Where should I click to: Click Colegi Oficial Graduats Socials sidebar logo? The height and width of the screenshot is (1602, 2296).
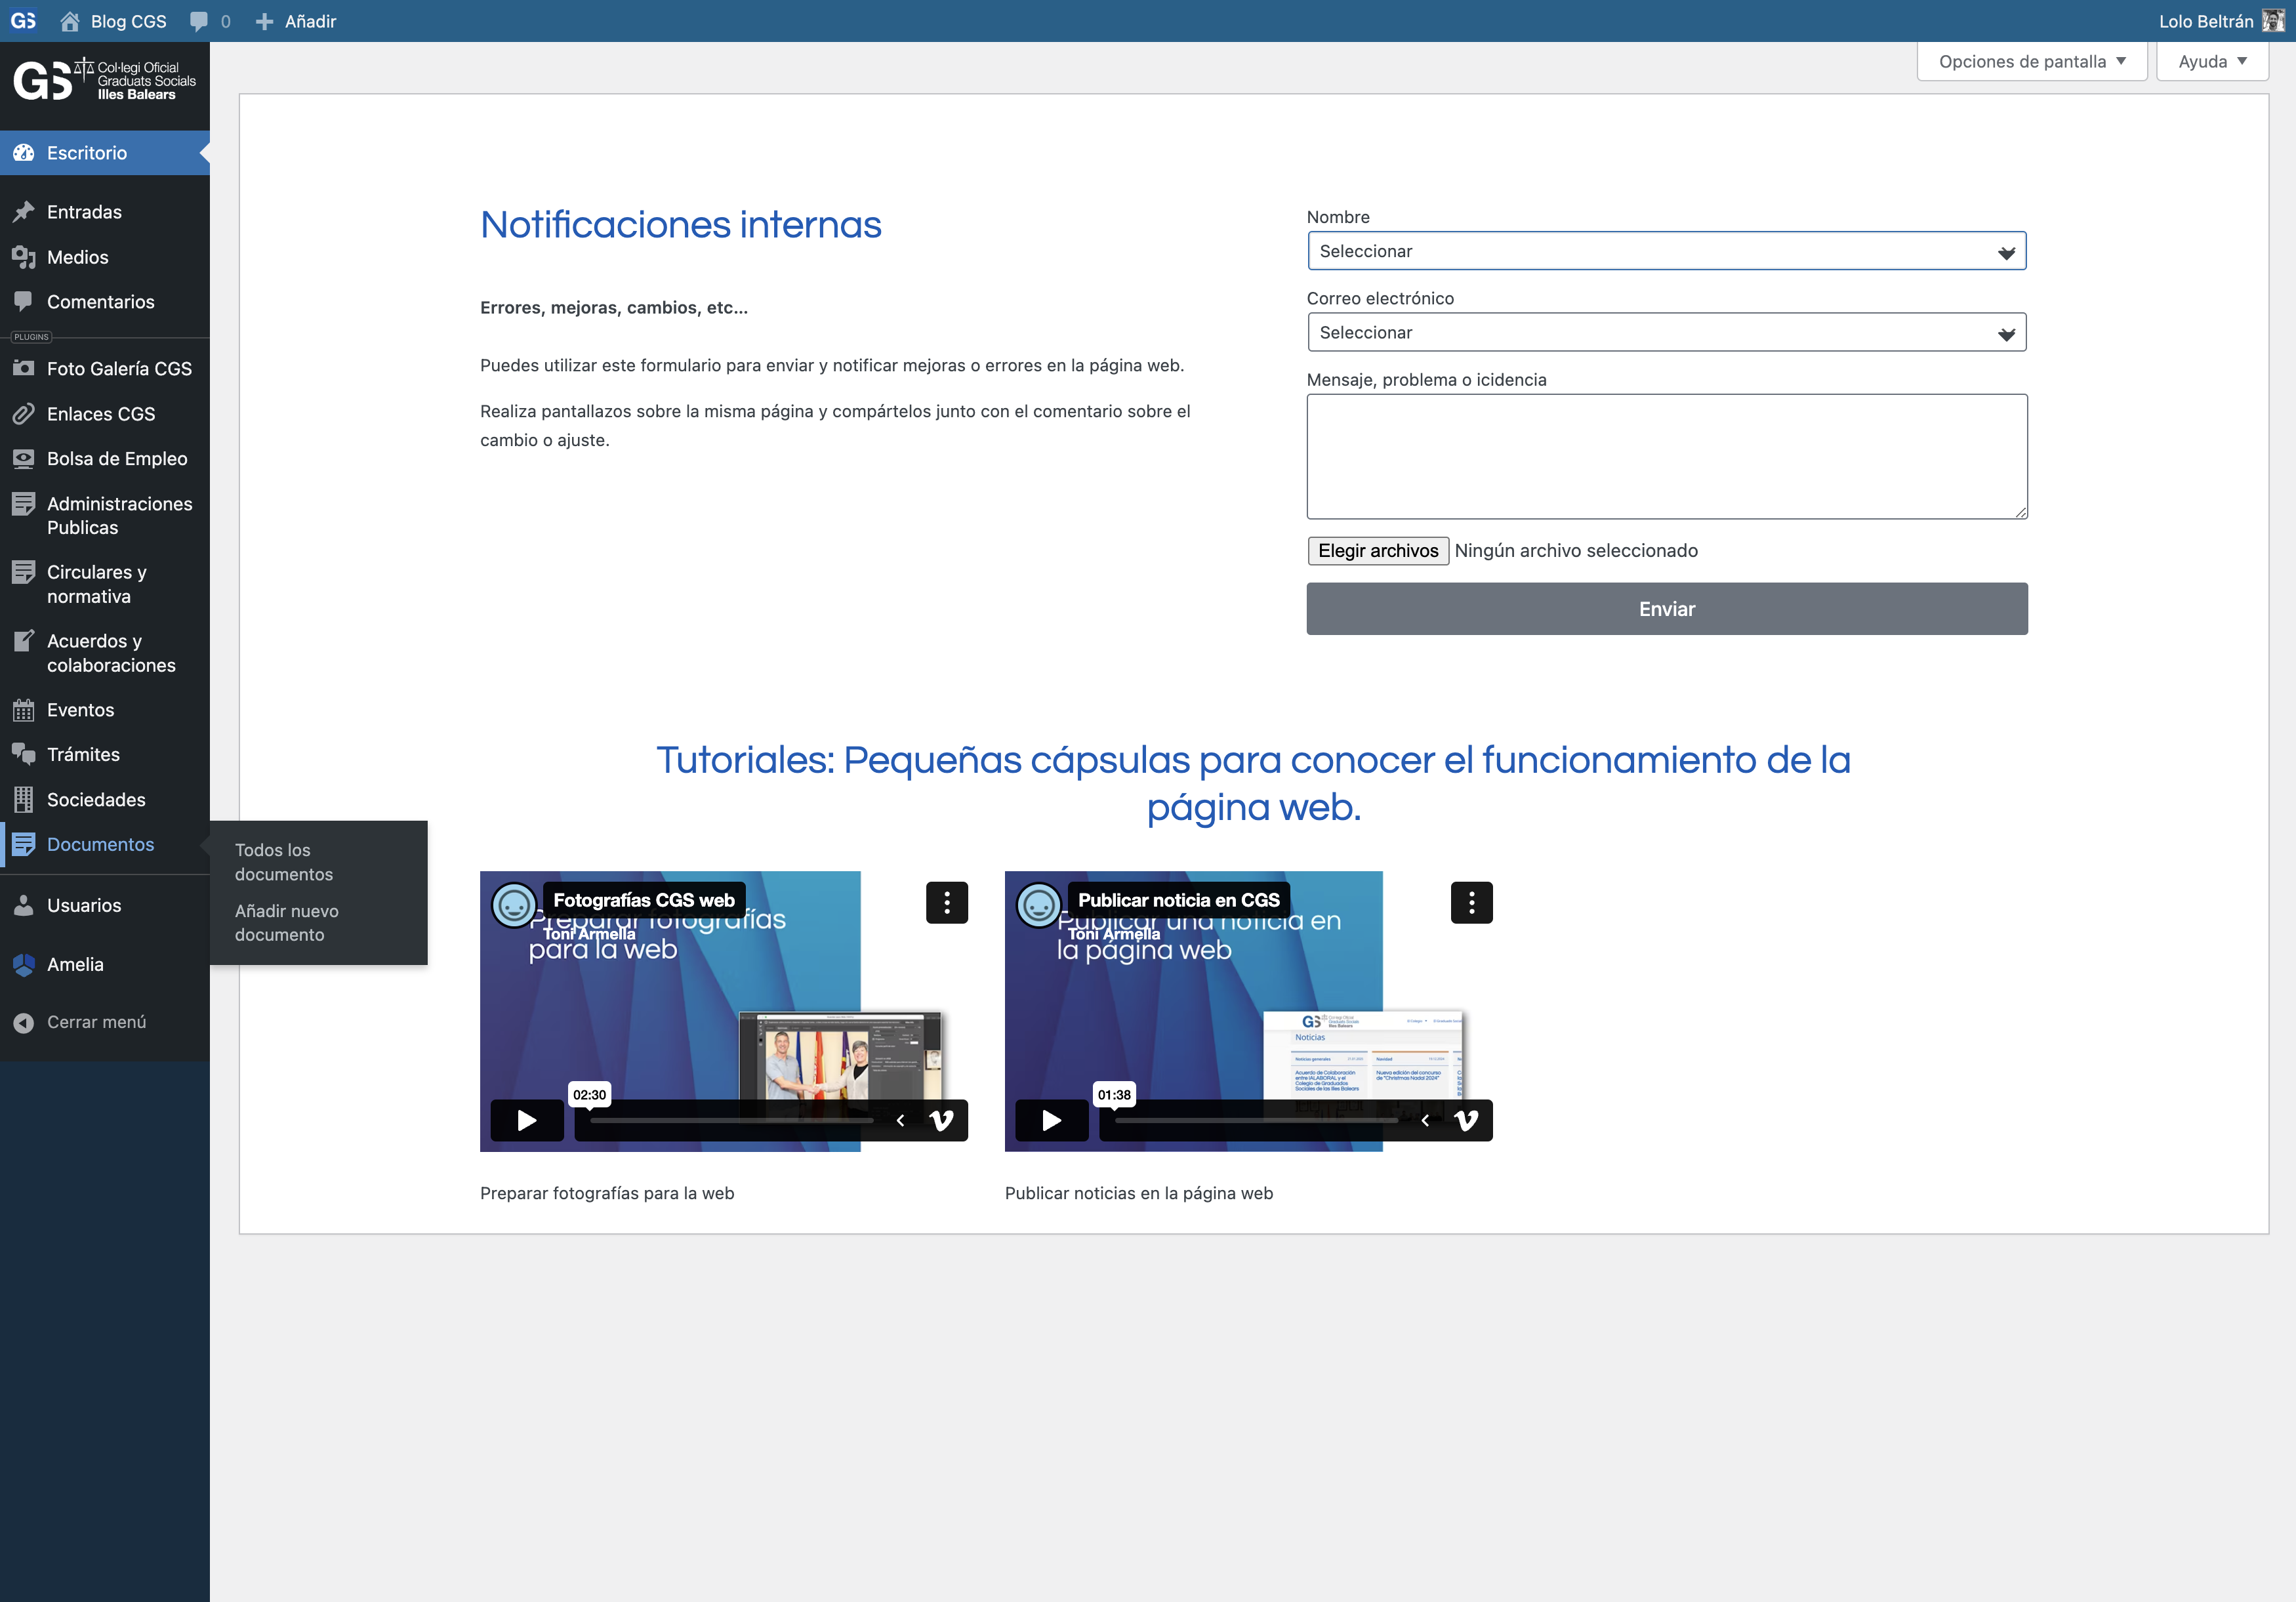[104, 80]
